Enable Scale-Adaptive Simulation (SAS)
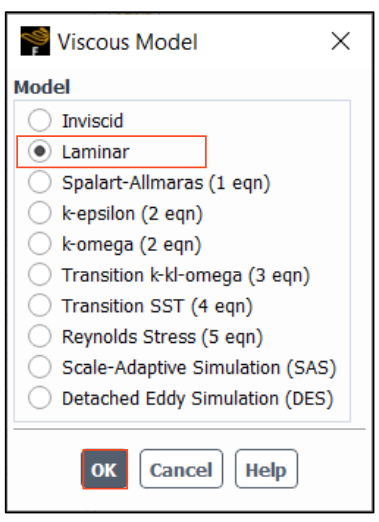Screen dimensions: 379x522 (x=40, y=367)
